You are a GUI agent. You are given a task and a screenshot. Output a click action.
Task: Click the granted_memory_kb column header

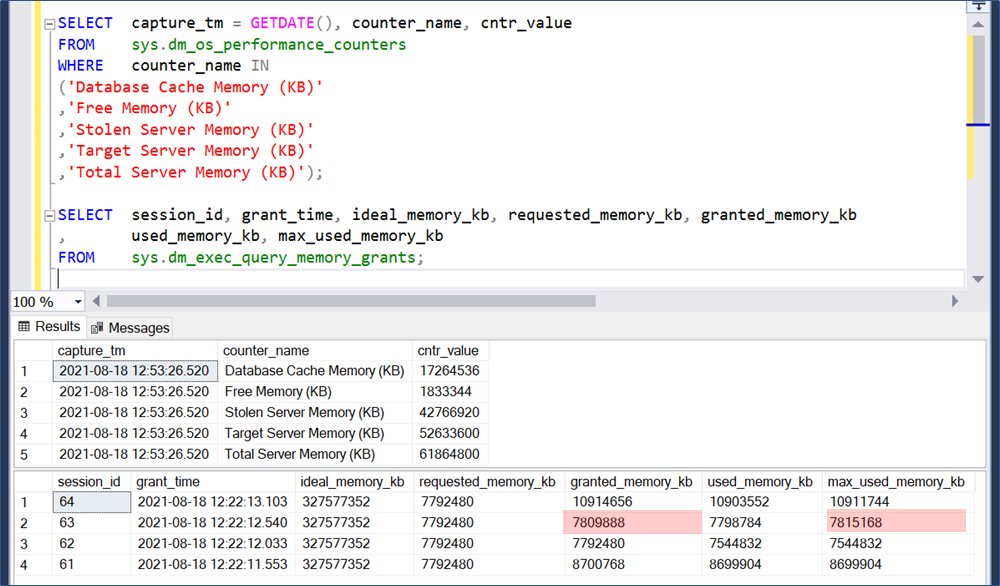(x=633, y=481)
